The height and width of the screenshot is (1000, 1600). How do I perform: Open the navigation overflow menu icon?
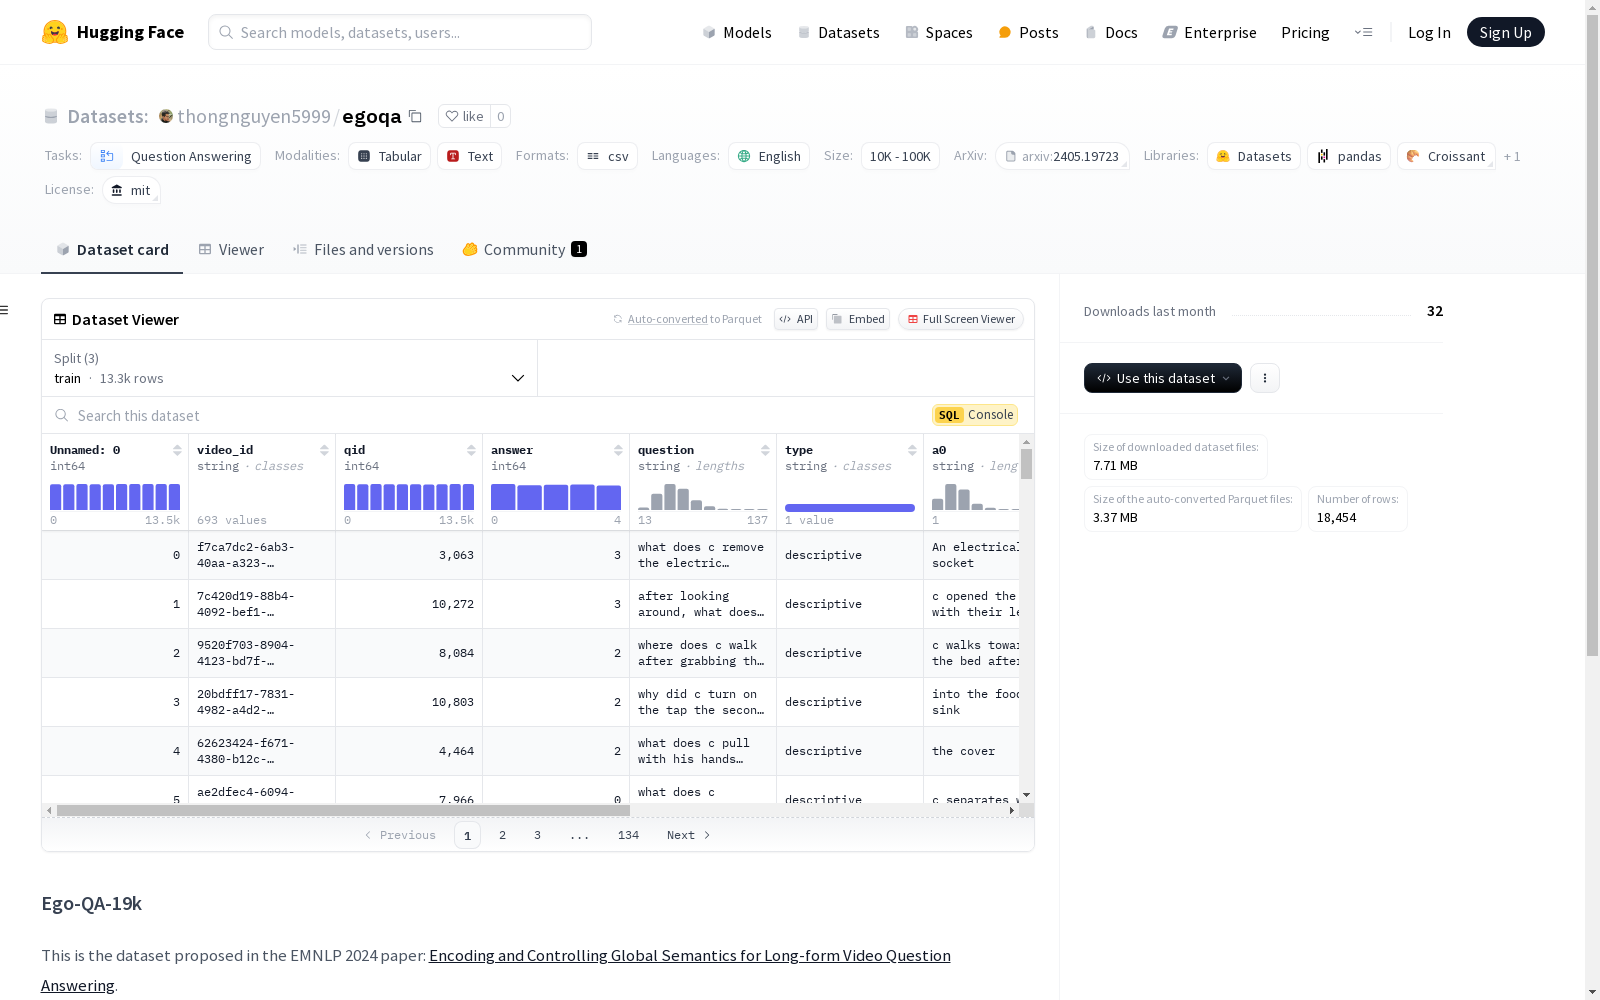pos(1363,32)
